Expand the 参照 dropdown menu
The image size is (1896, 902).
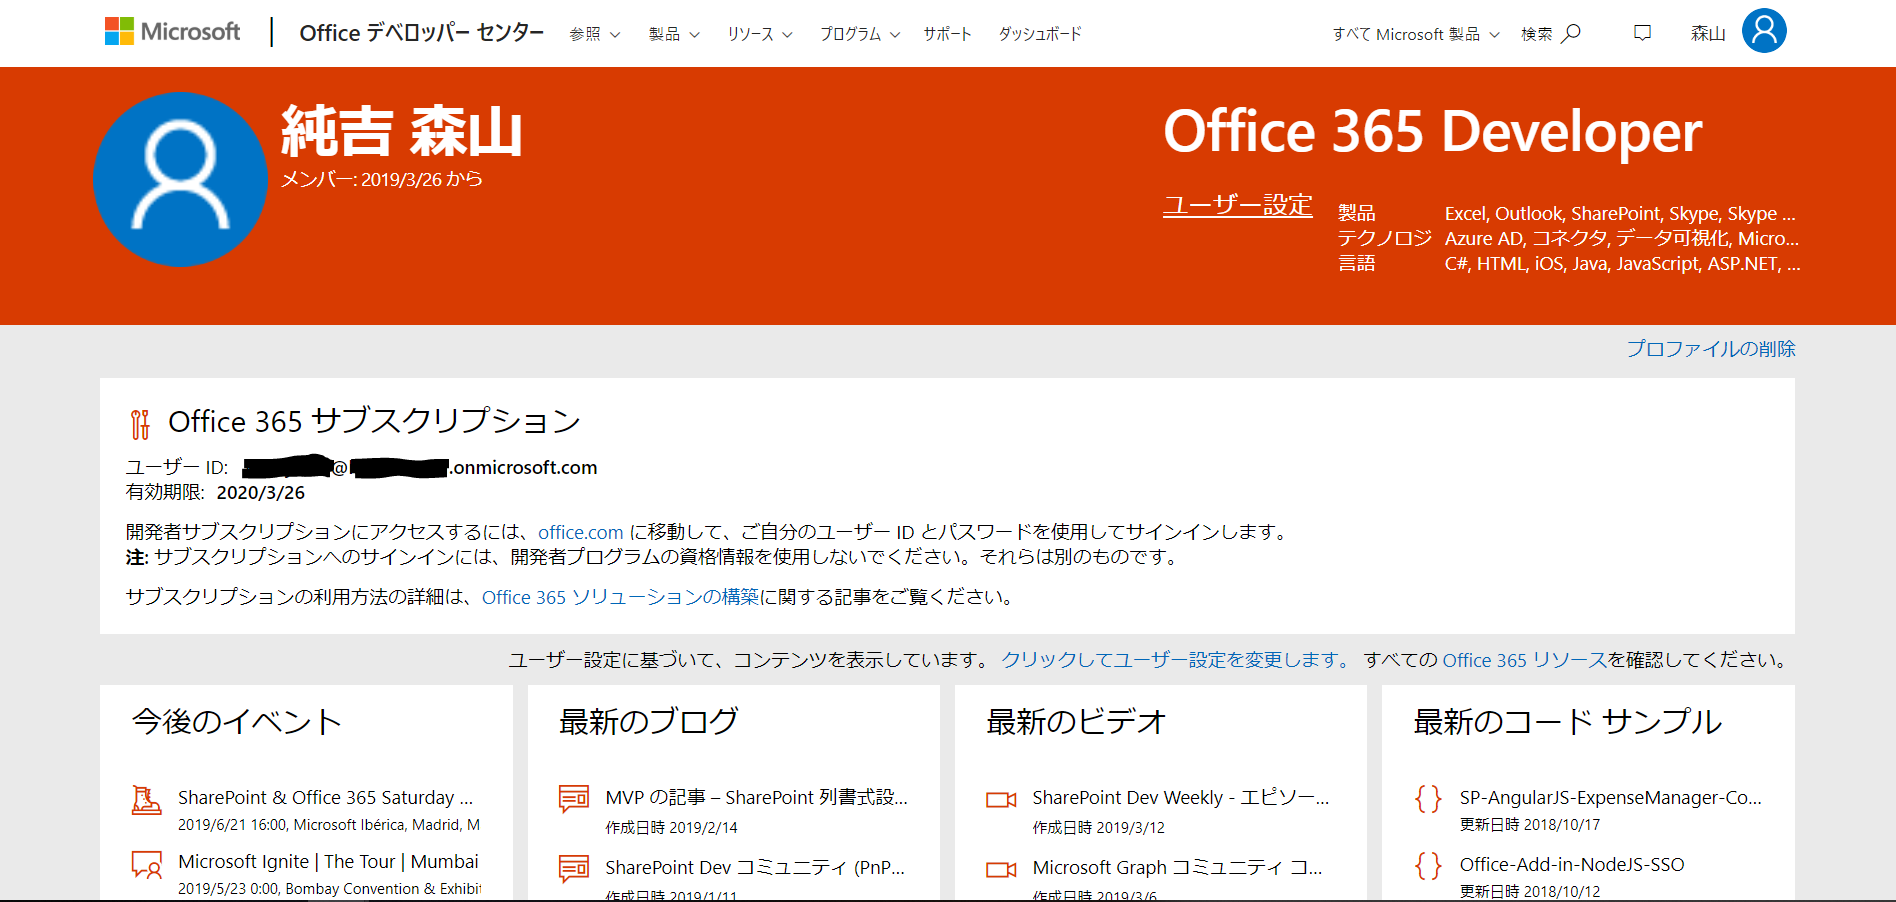595,34
